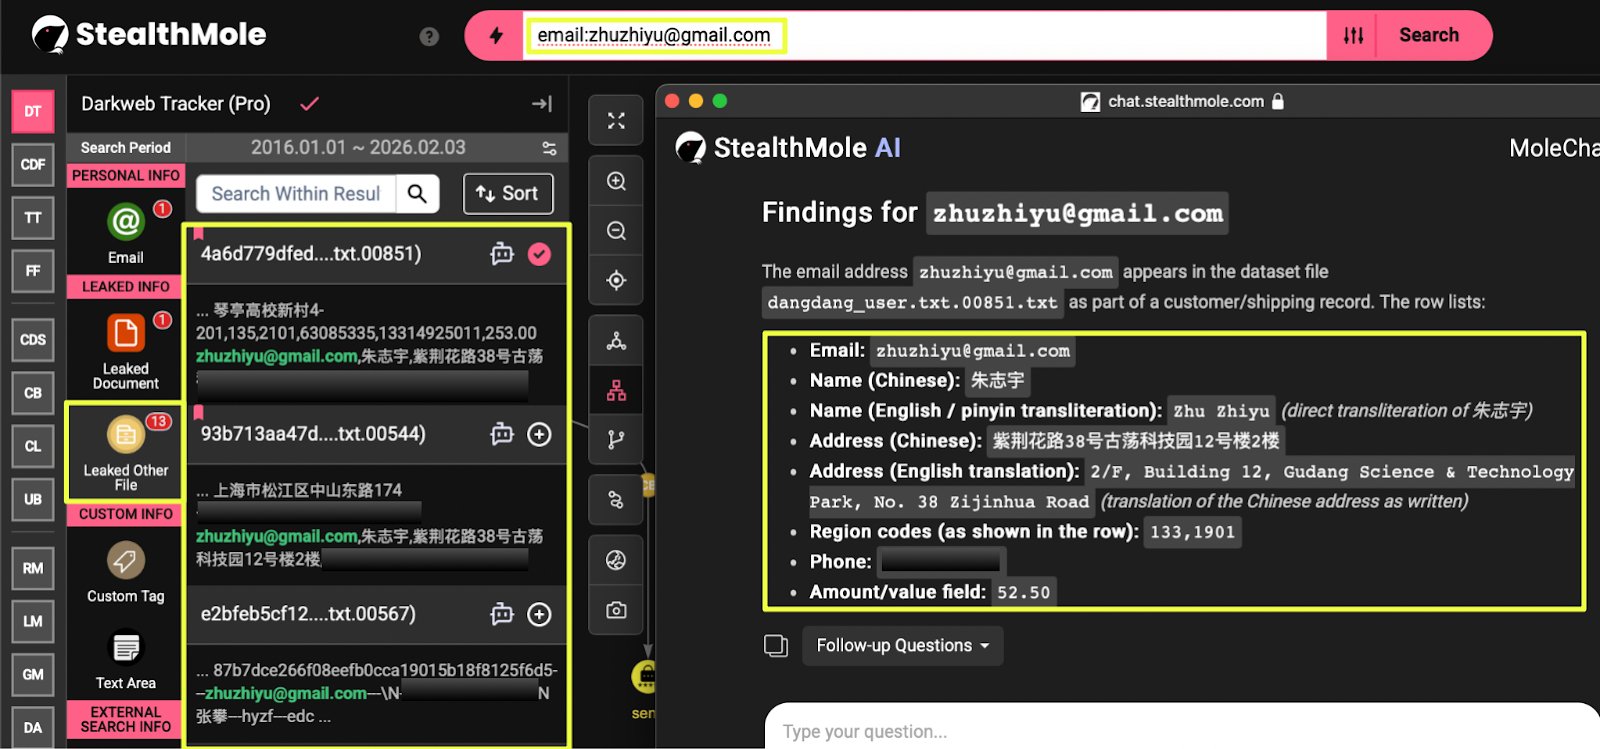Open the search filter options next to Search
Viewport: 1600px width, 749px height.
click(1352, 36)
